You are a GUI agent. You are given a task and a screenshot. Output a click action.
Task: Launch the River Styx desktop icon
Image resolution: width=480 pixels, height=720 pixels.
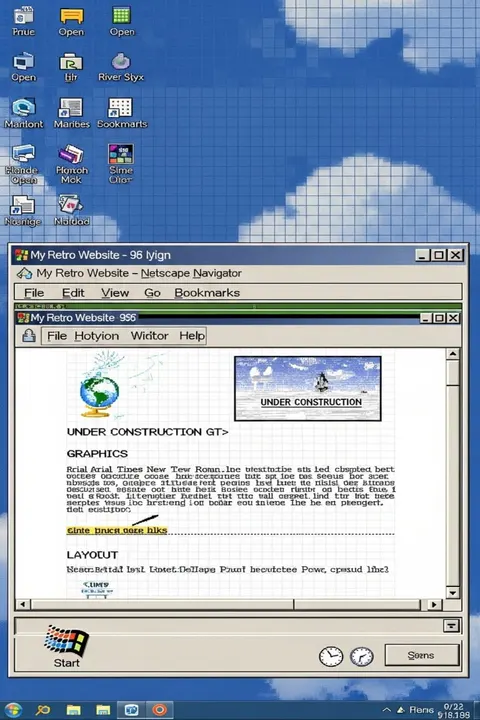(121, 67)
